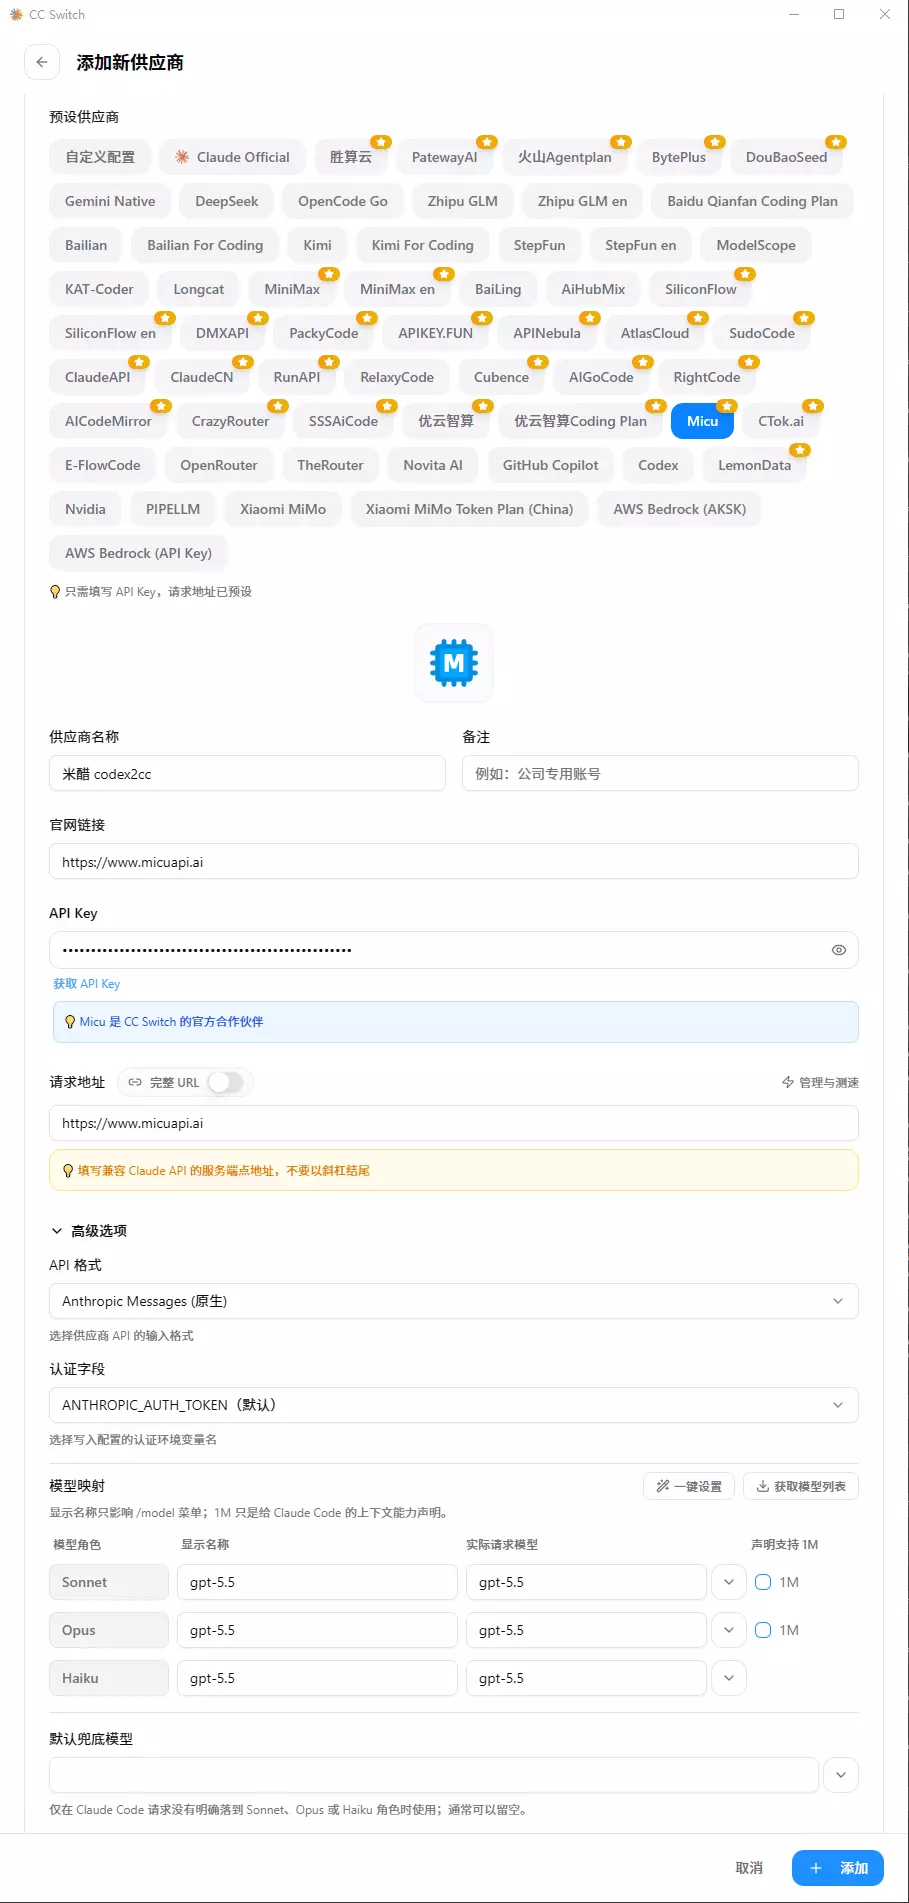Select Kimi For Coding preset
Image resolution: width=909 pixels, height=1903 pixels.
click(x=423, y=245)
